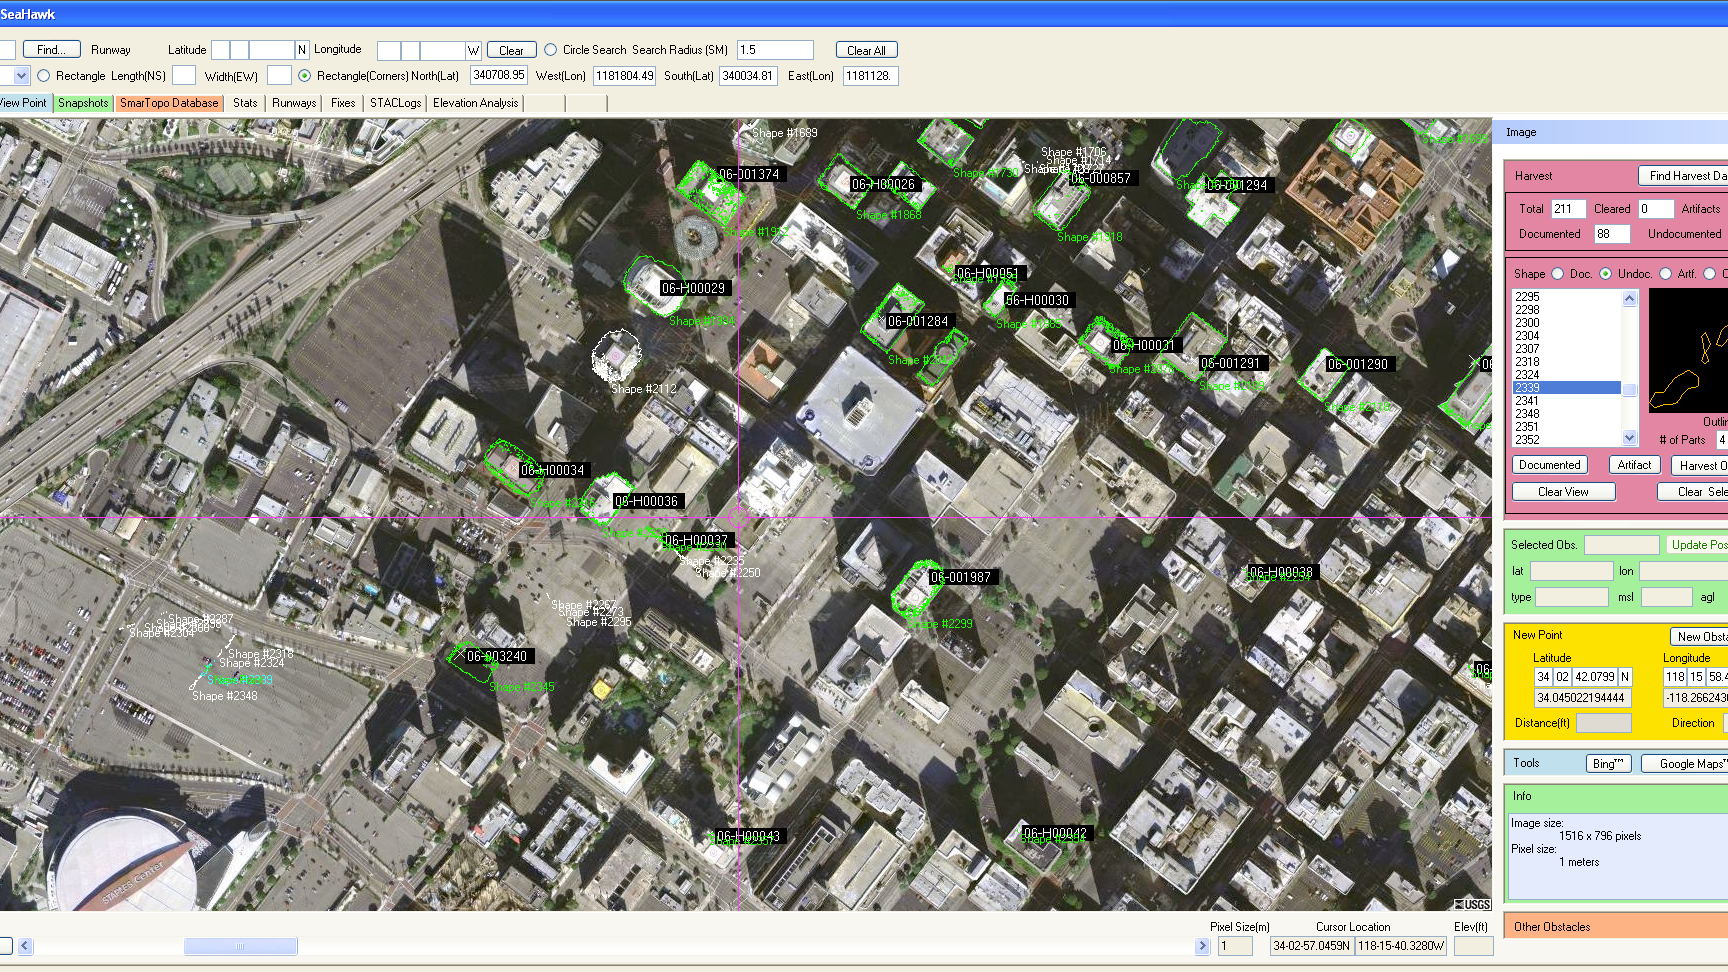Open the Elevation Analysis tab

pos(476,103)
